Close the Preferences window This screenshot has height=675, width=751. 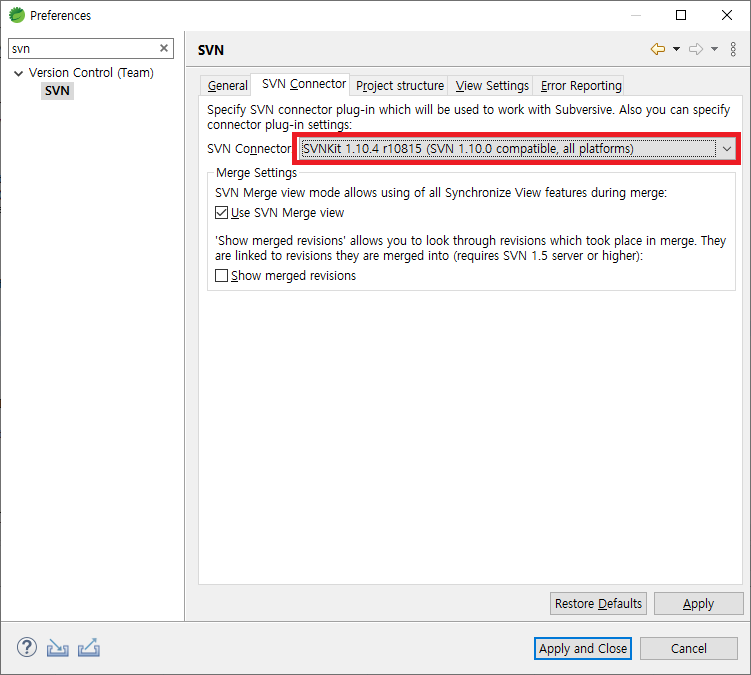pos(727,15)
